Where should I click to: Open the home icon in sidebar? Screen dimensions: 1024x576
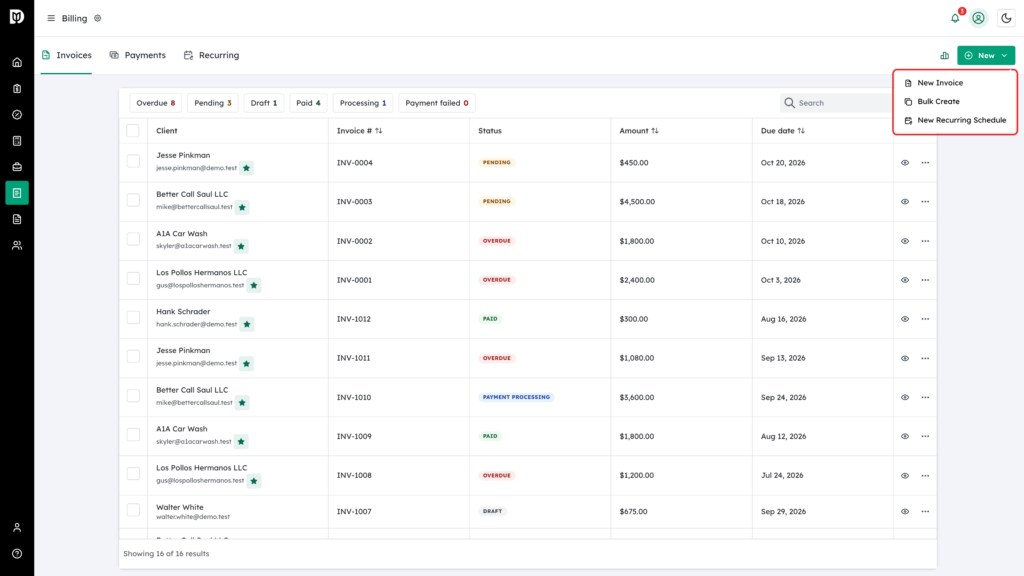[17, 63]
